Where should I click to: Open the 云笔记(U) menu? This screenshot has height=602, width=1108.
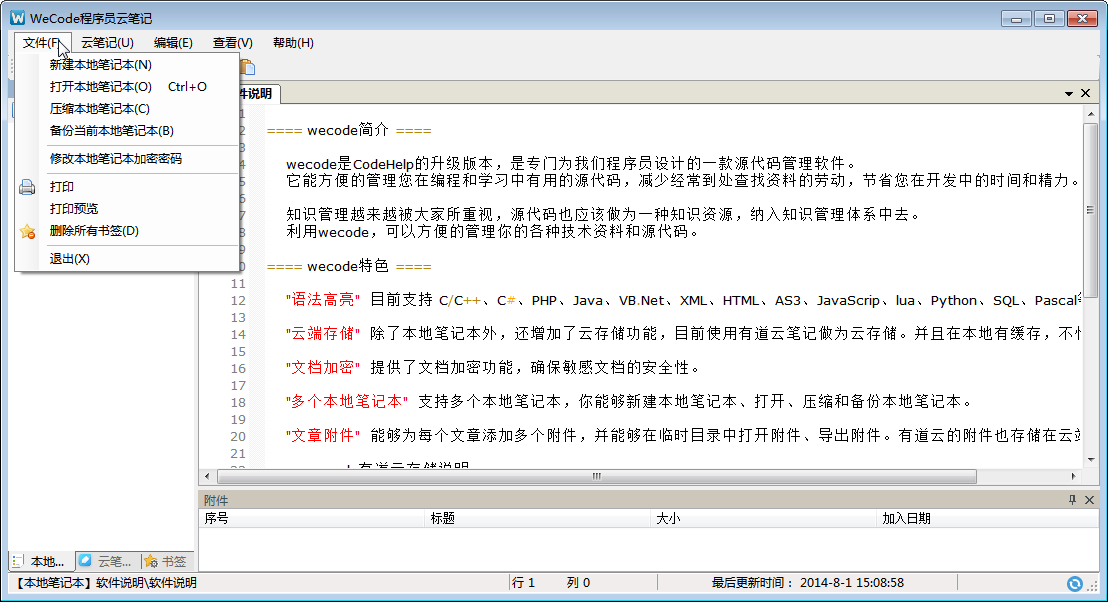107,43
